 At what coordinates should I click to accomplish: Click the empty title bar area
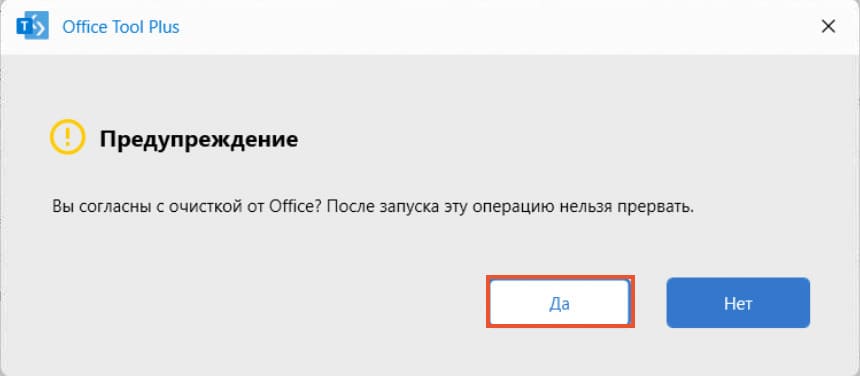click(494, 26)
